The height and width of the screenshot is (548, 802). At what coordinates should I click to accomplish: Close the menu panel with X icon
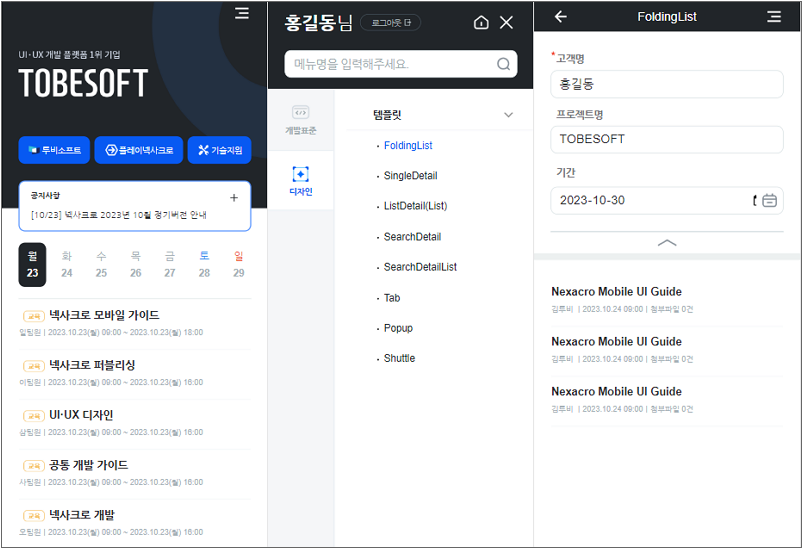tap(506, 22)
